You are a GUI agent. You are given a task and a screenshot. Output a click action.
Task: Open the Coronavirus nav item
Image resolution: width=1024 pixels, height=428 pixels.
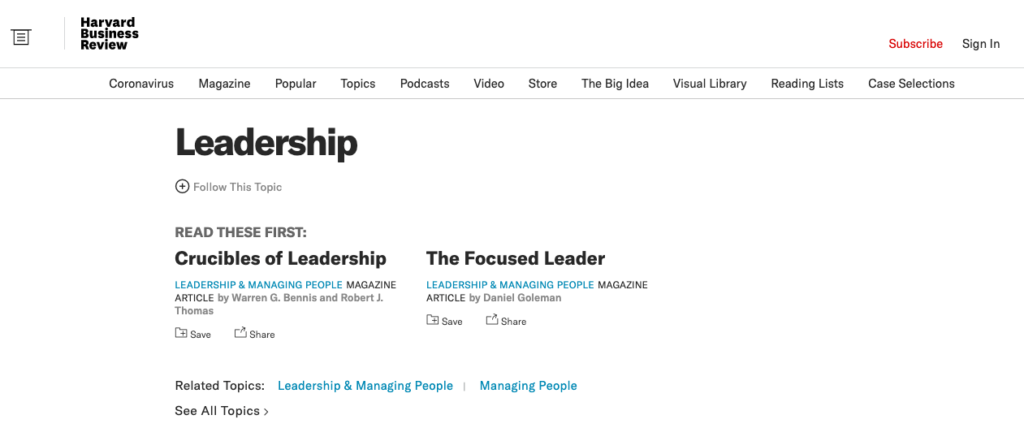(141, 84)
